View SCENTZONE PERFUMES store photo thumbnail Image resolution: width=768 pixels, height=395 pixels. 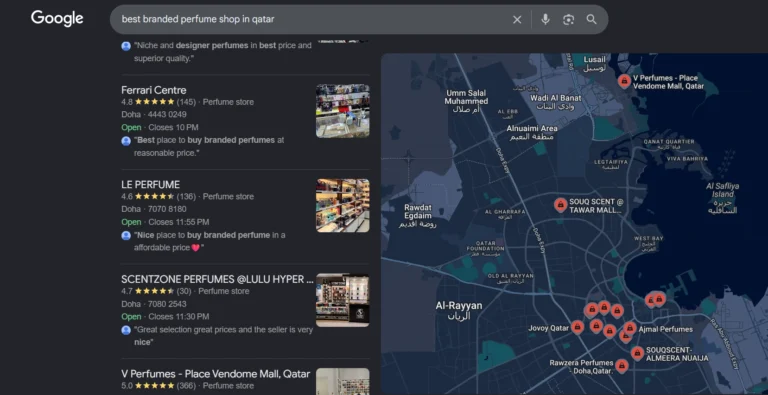[x=342, y=300]
